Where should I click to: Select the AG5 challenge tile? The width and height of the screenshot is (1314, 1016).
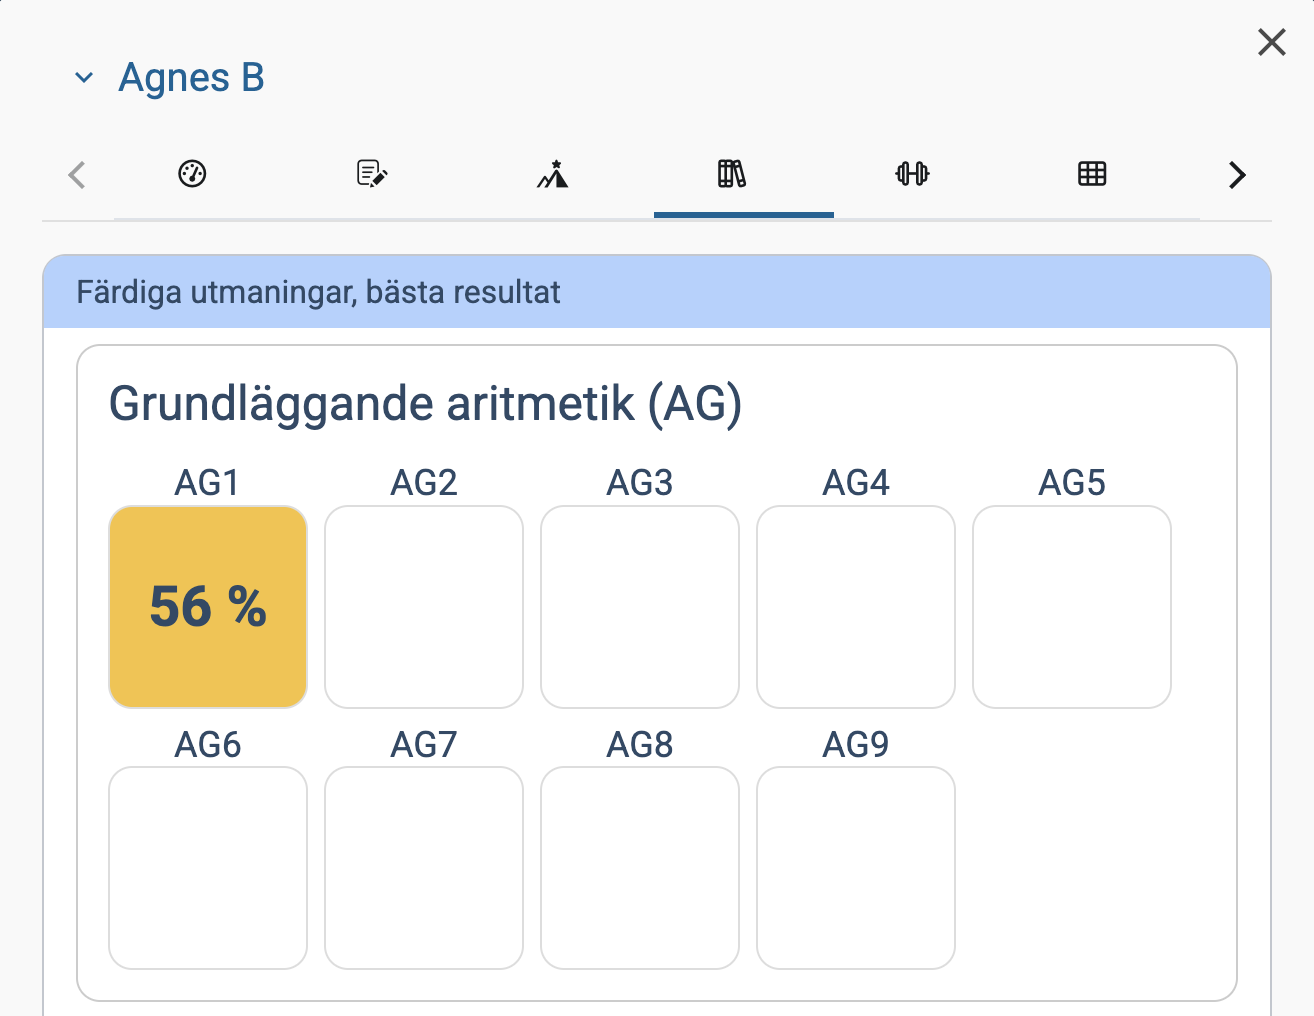click(x=1072, y=607)
